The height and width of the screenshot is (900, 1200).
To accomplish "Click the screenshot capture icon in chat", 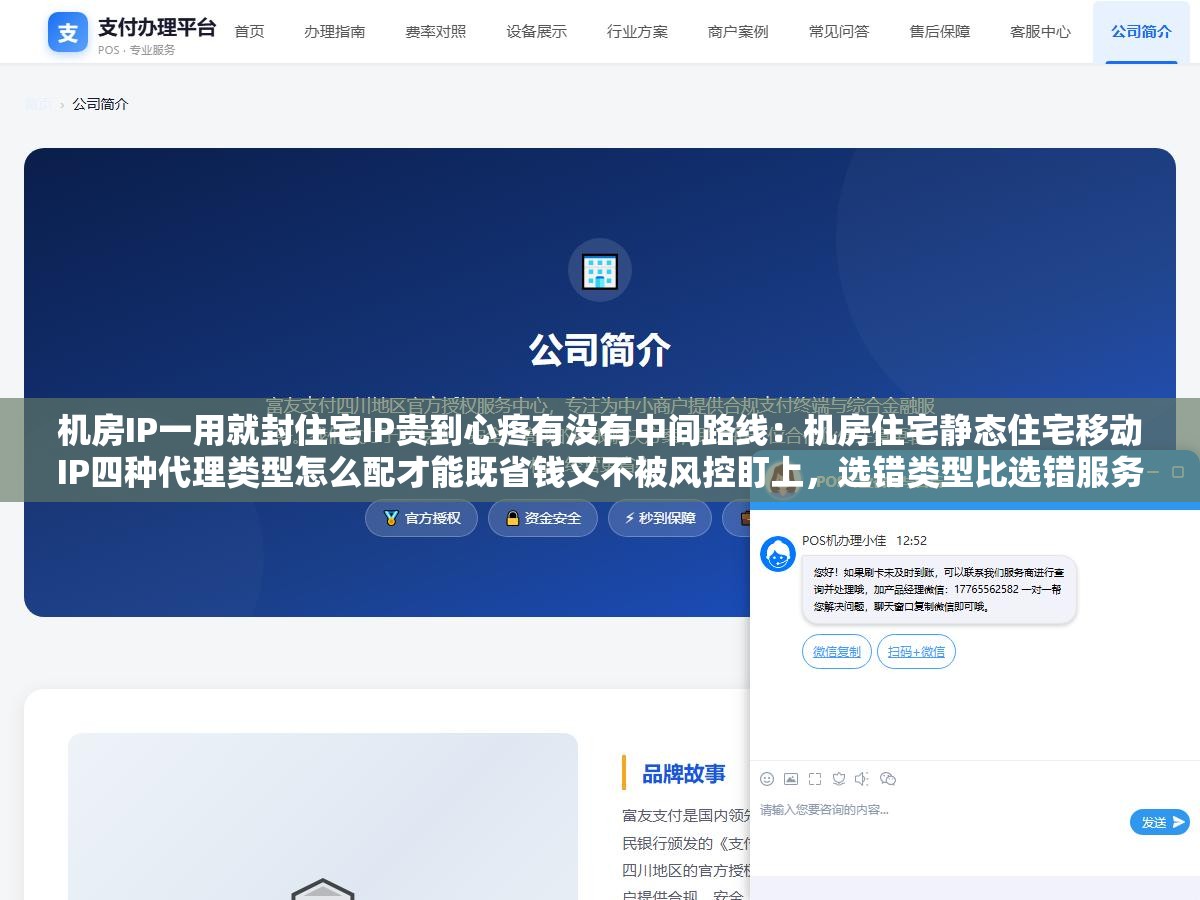I will [815, 779].
